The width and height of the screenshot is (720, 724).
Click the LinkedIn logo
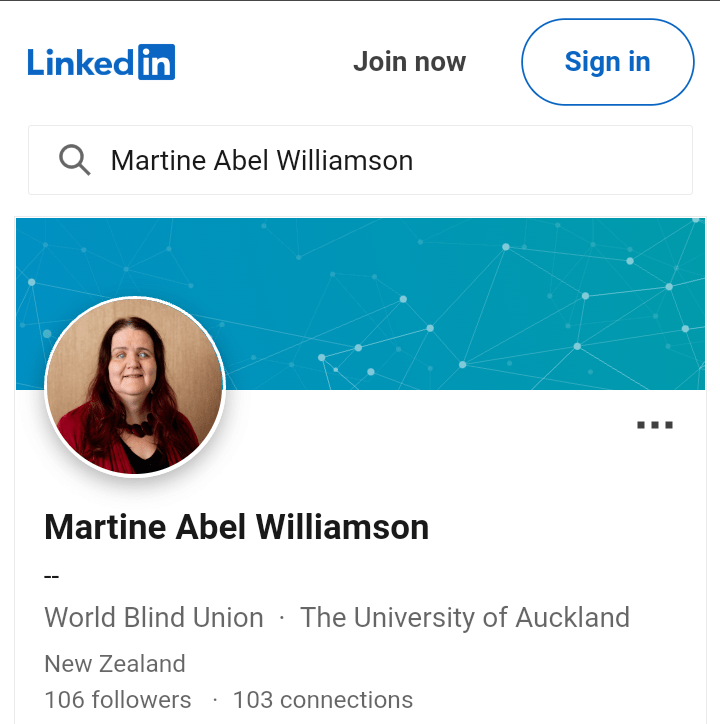pos(101,62)
